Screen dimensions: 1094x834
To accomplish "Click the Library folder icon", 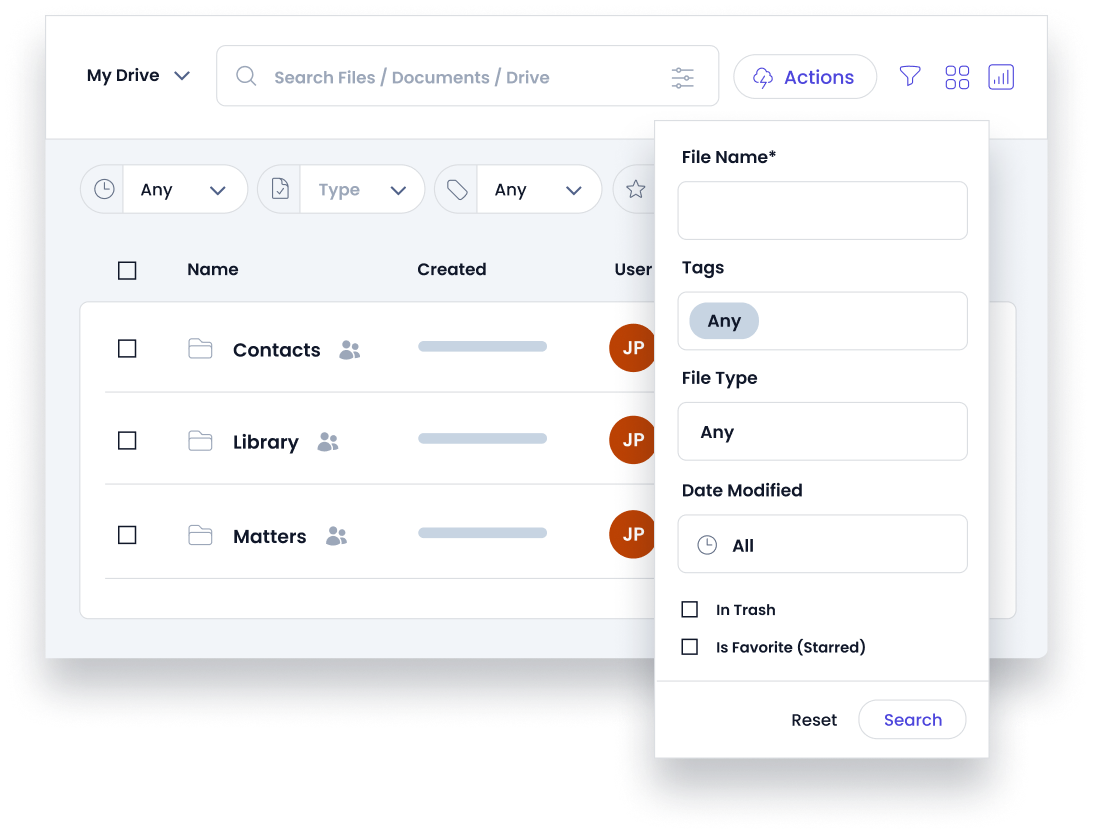I will pos(200,441).
